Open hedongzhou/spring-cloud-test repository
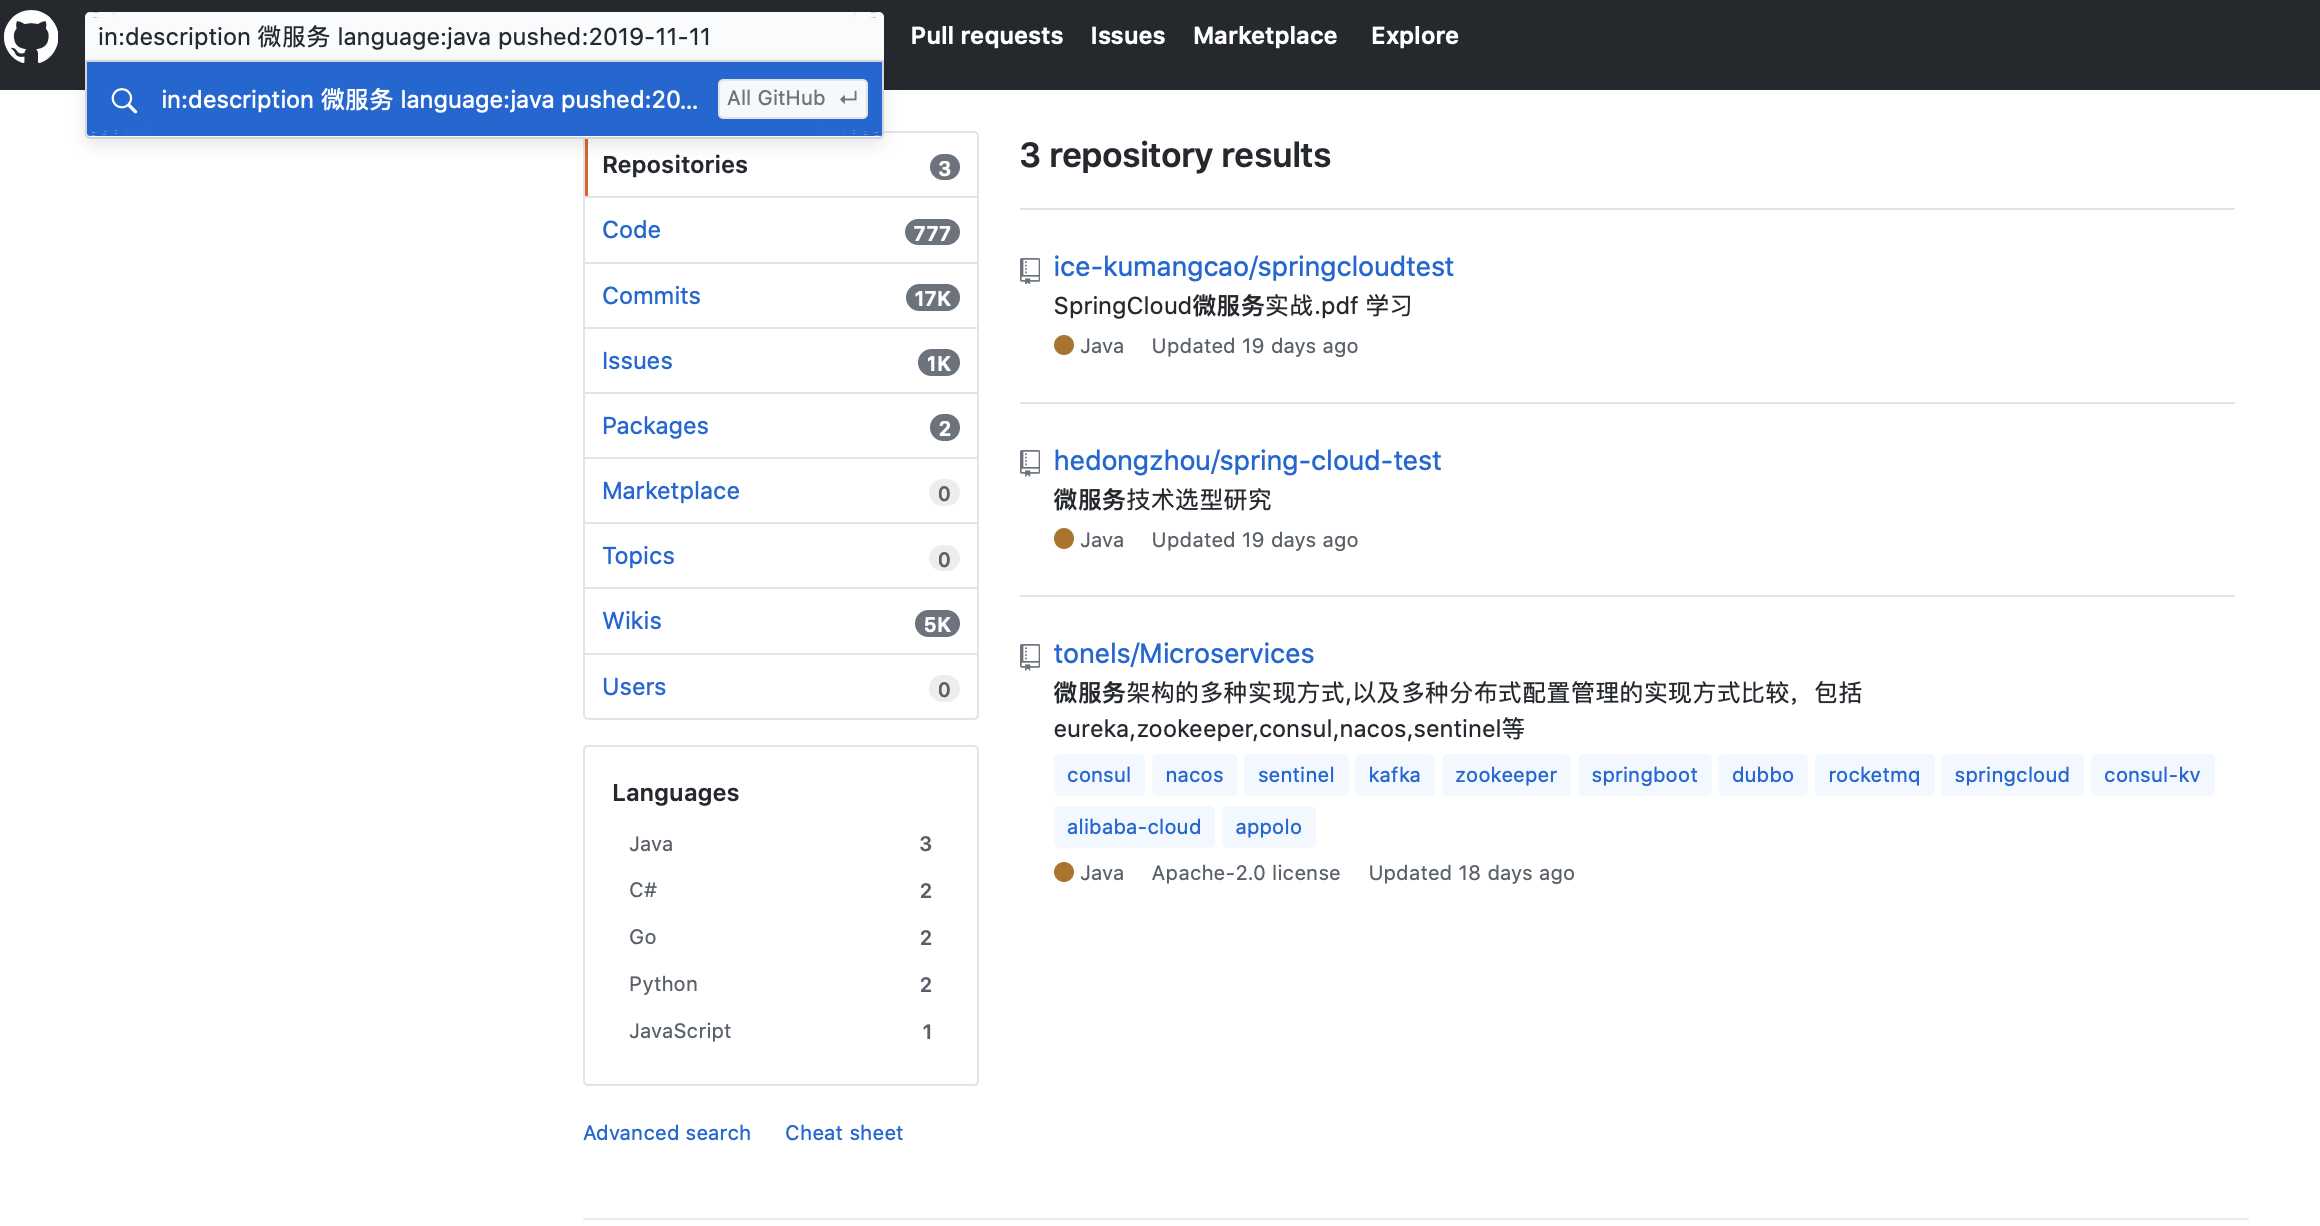This screenshot has width=2320, height=1226. coord(1247,461)
